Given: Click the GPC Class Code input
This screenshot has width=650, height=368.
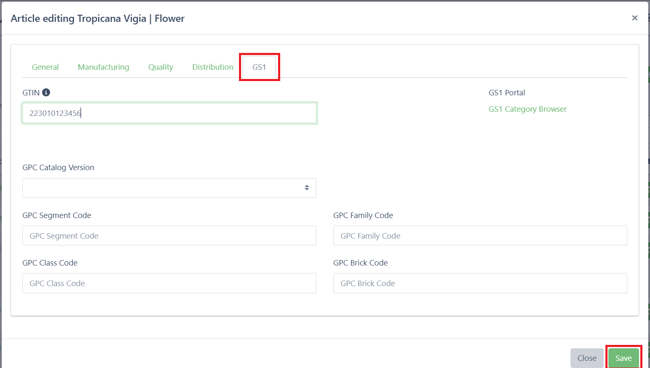Looking at the screenshot, I should pos(170,283).
